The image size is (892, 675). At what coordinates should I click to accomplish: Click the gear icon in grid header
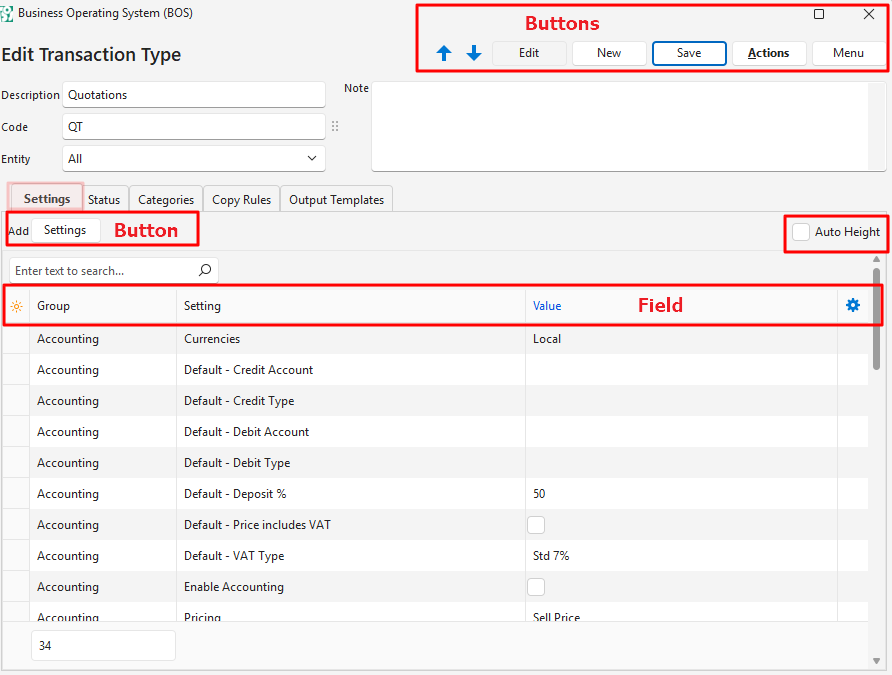[x=853, y=305]
